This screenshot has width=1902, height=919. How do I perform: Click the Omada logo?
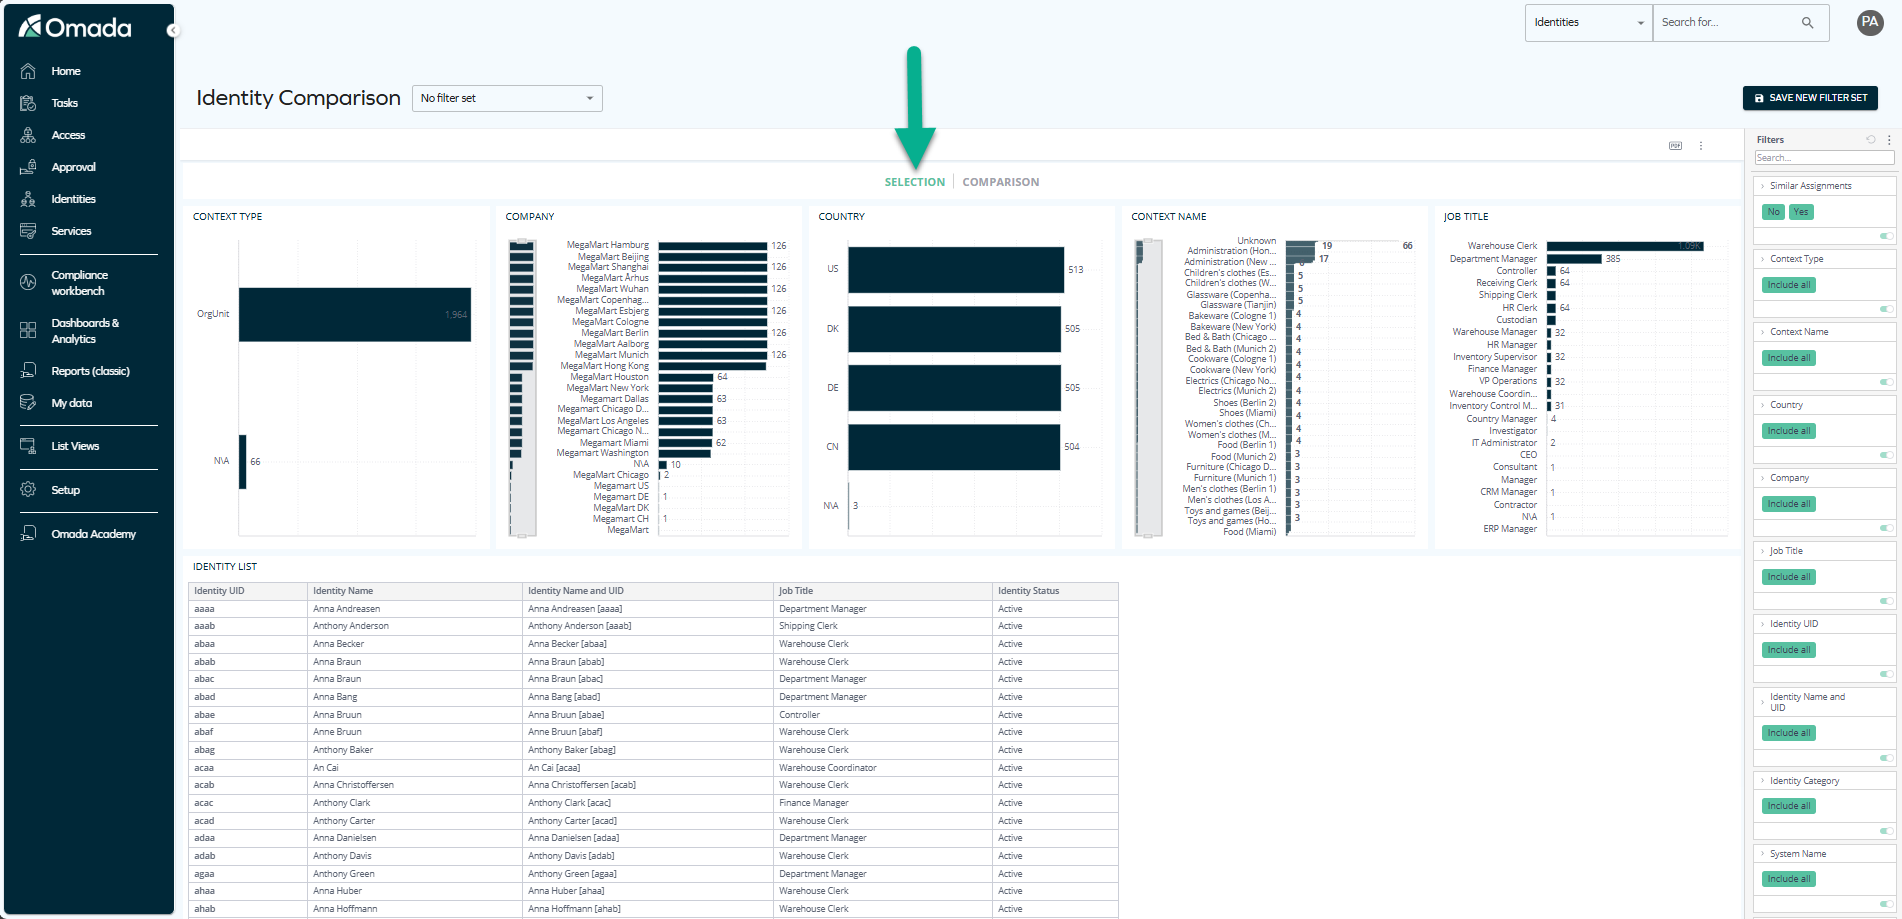point(75,27)
